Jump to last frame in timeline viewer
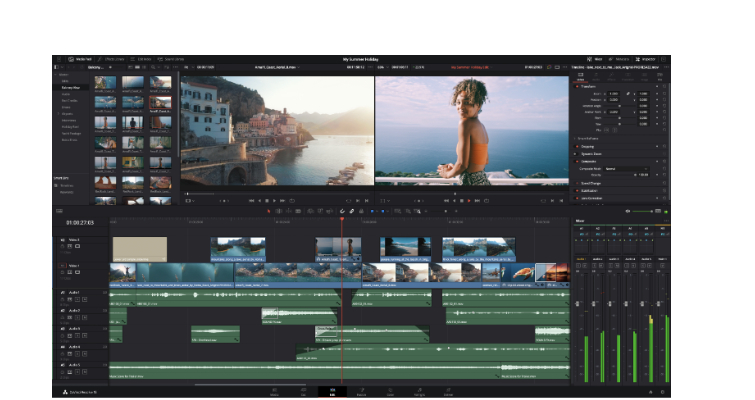 (x=477, y=201)
